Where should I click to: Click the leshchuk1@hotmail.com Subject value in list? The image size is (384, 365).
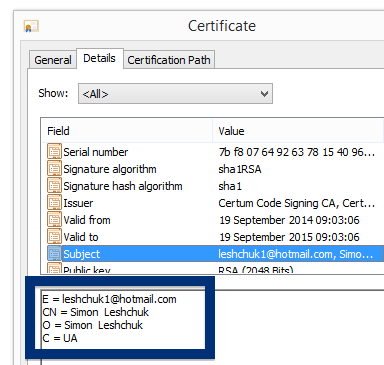pyautogui.click(x=295, y=254)
